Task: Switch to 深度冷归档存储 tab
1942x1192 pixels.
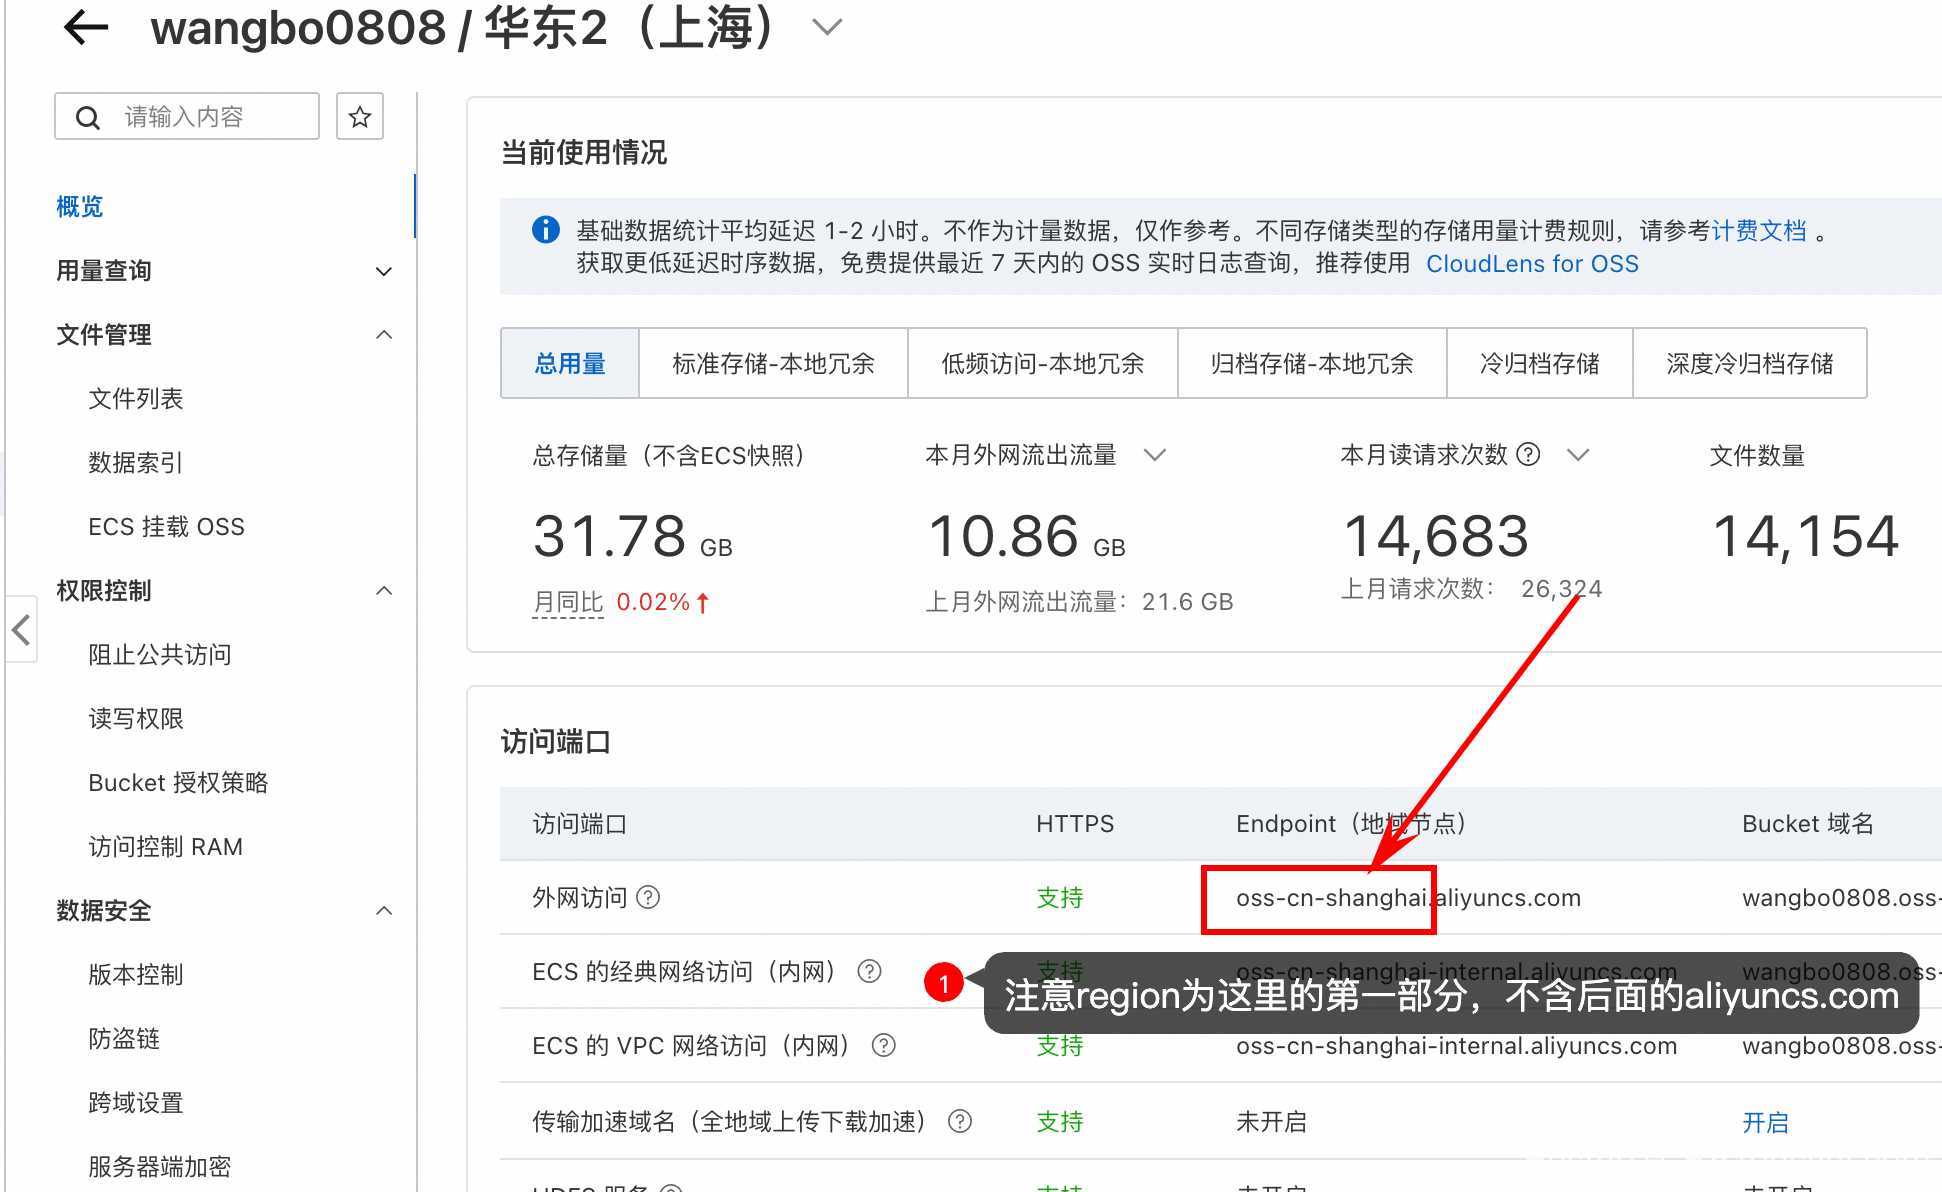Action: (x=1750, y=363)
